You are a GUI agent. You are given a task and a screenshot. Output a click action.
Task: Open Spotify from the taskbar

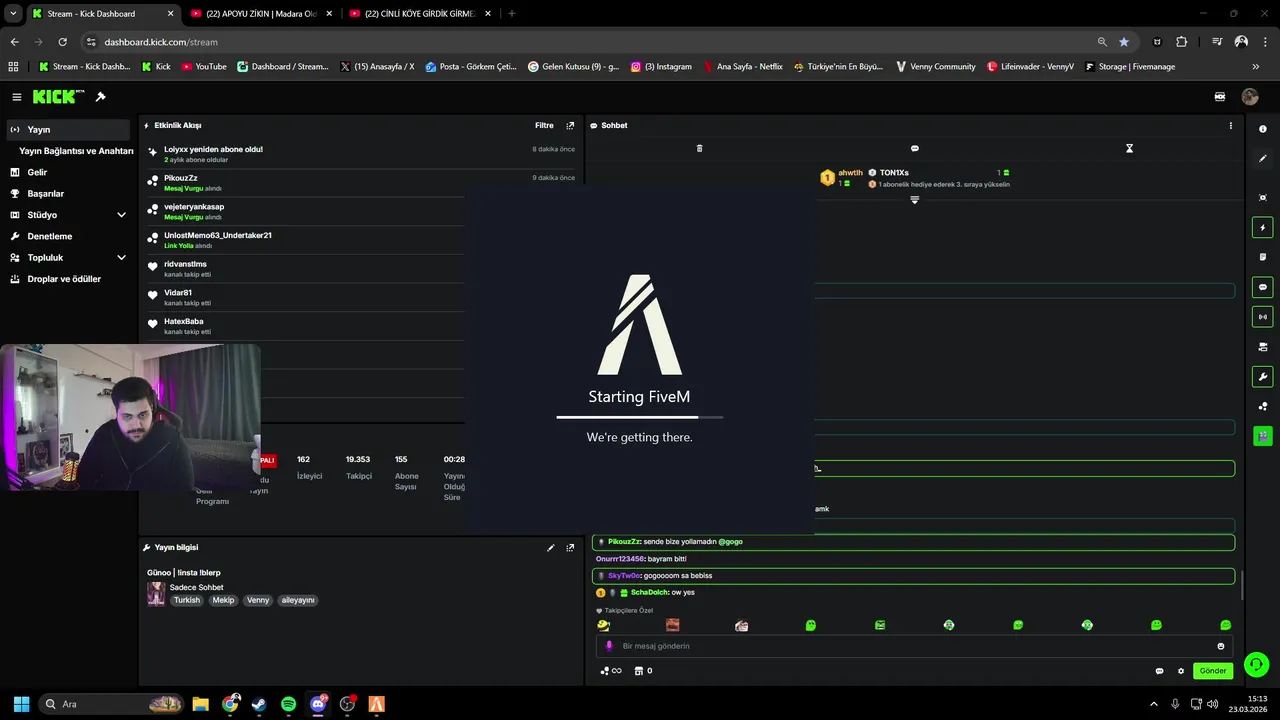tap(289, 704)
